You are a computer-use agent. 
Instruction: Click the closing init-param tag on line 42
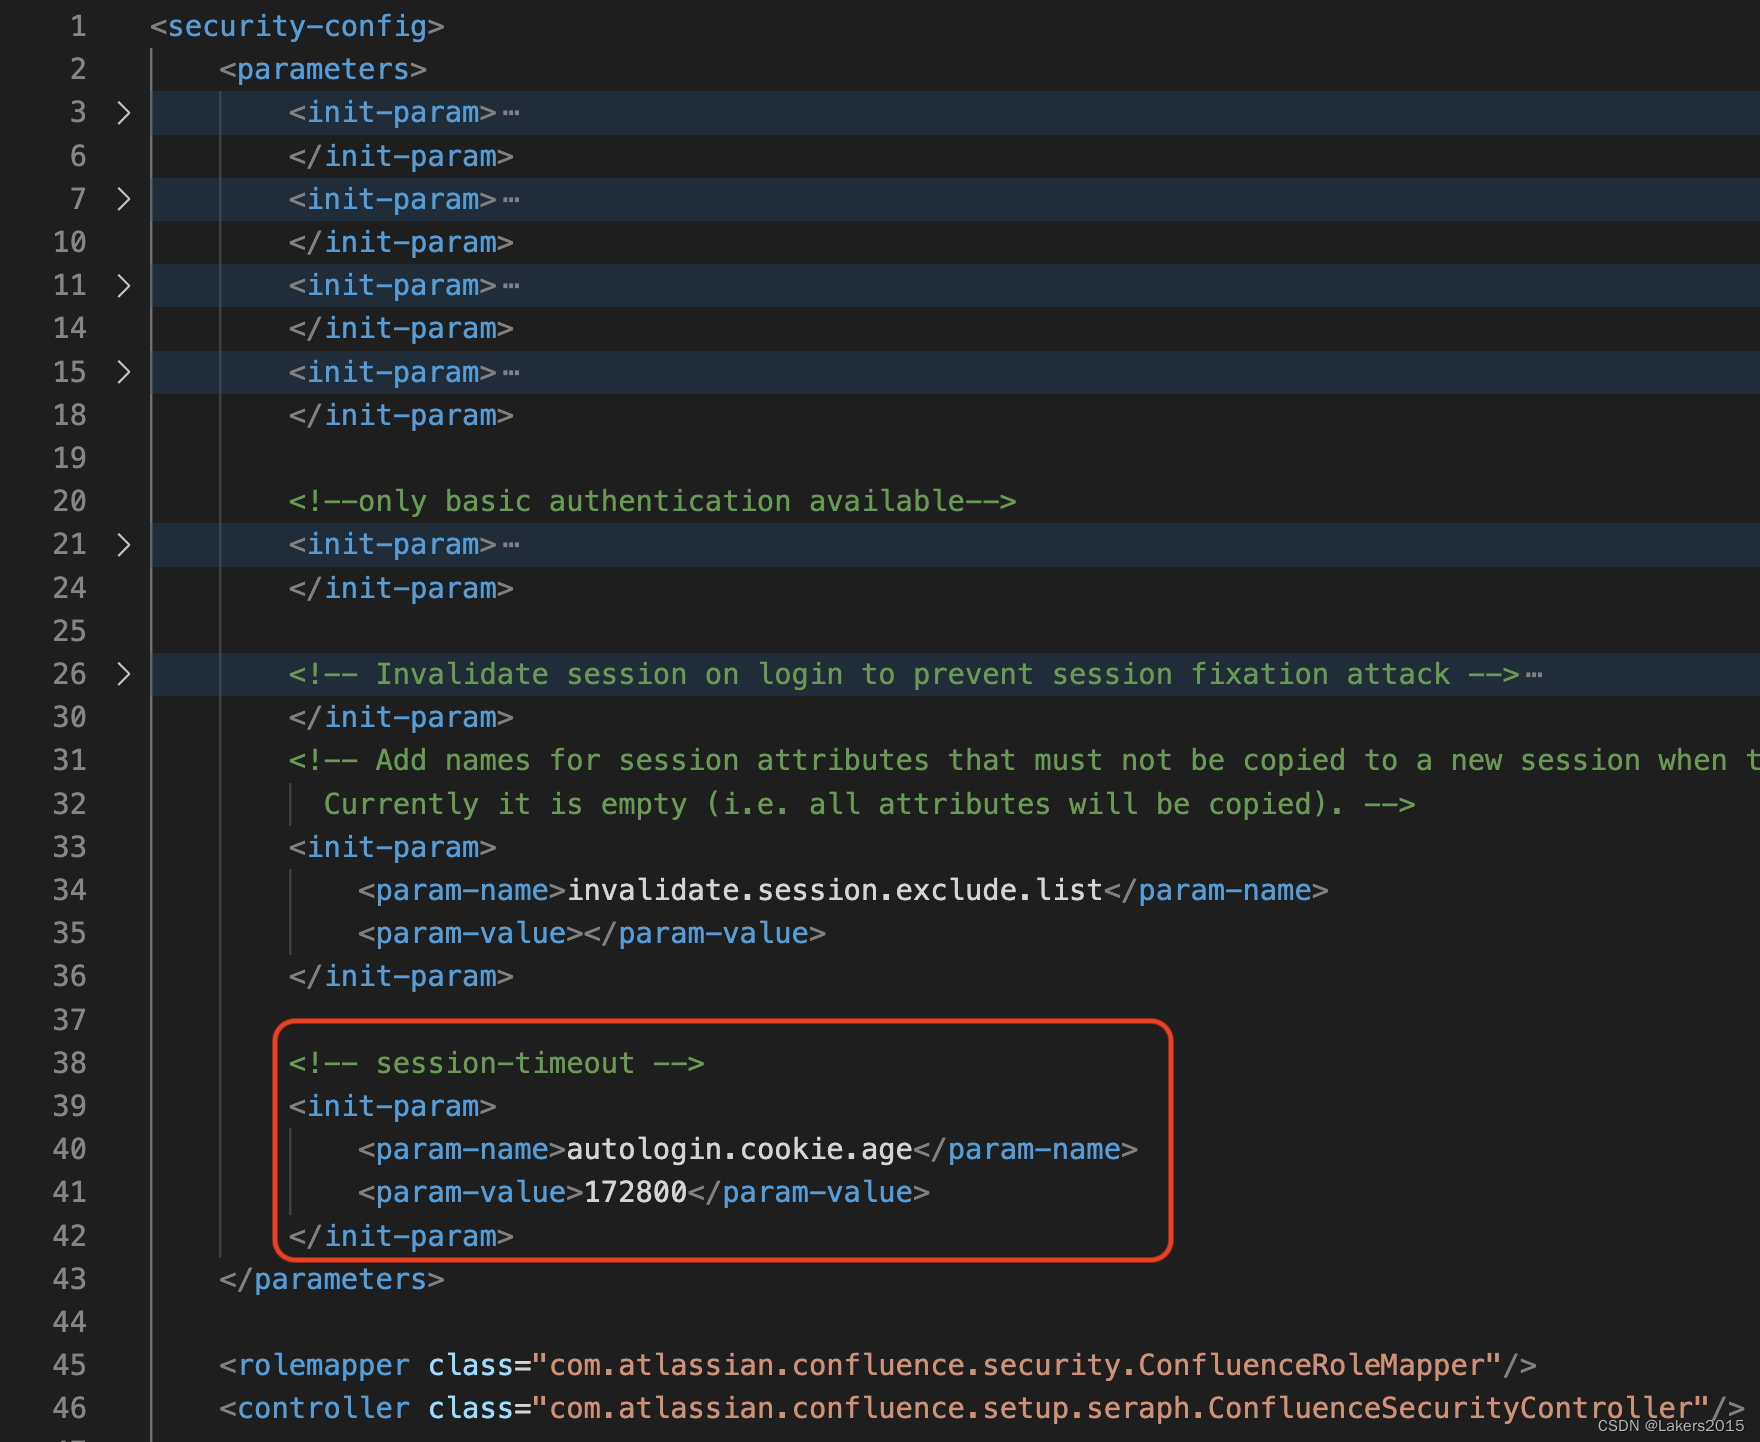401,1236
